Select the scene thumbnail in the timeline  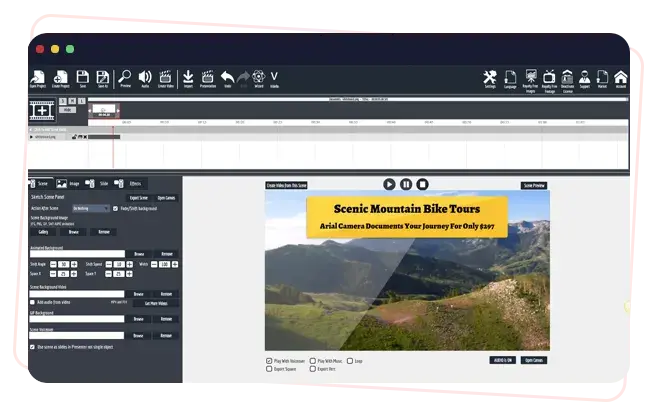[104, 111]
